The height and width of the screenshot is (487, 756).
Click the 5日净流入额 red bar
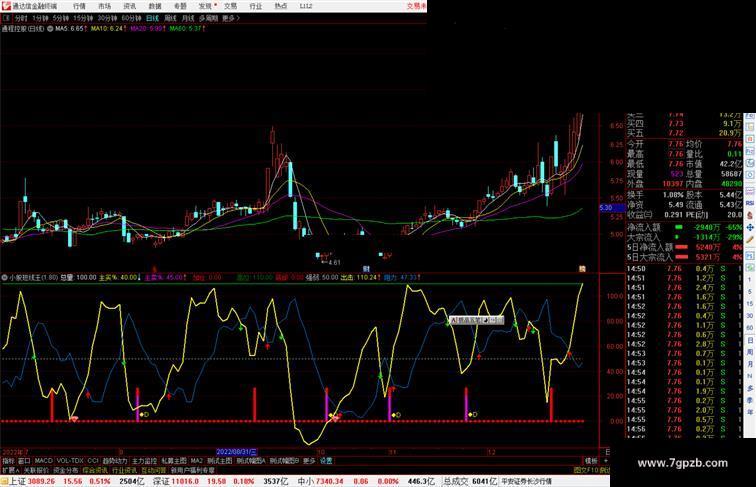[x=681, y=247]
